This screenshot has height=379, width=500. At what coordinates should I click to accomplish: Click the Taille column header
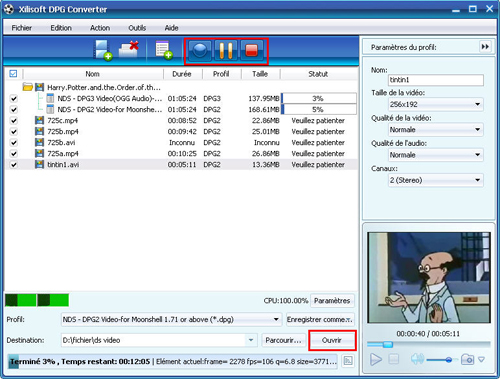click(x=260, y=74)
